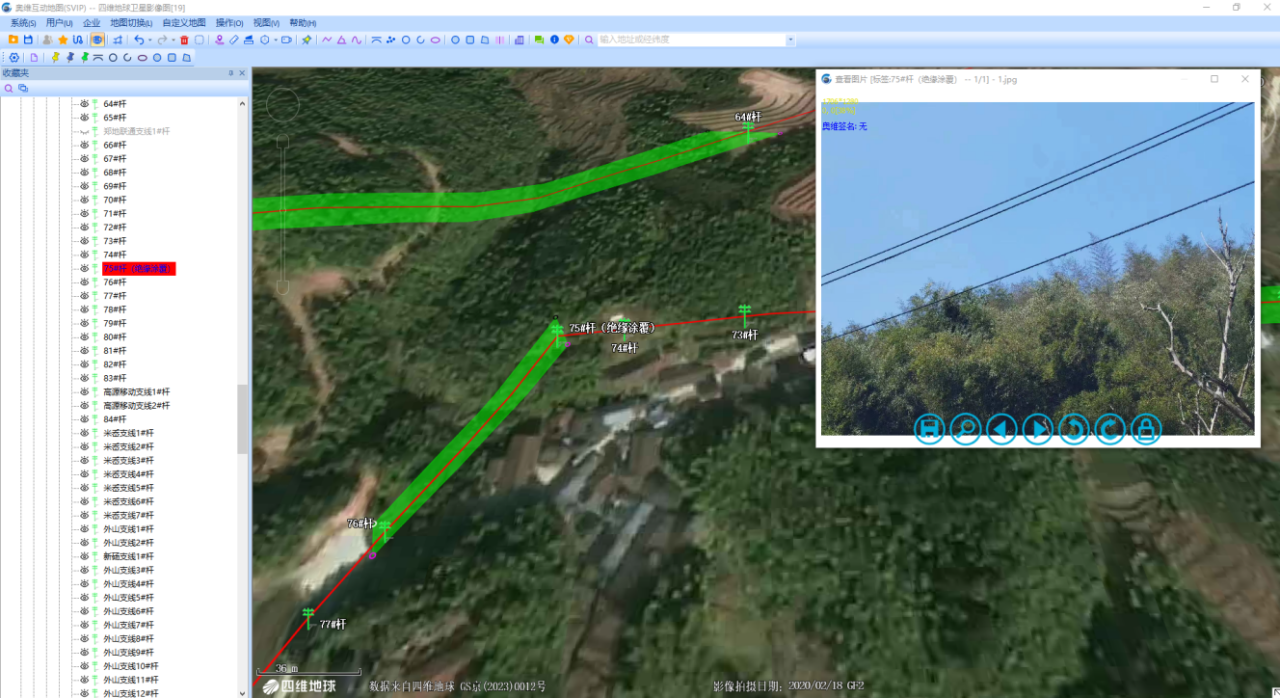Hide the 70#杆 marker via eye icon

pos(85,200)
